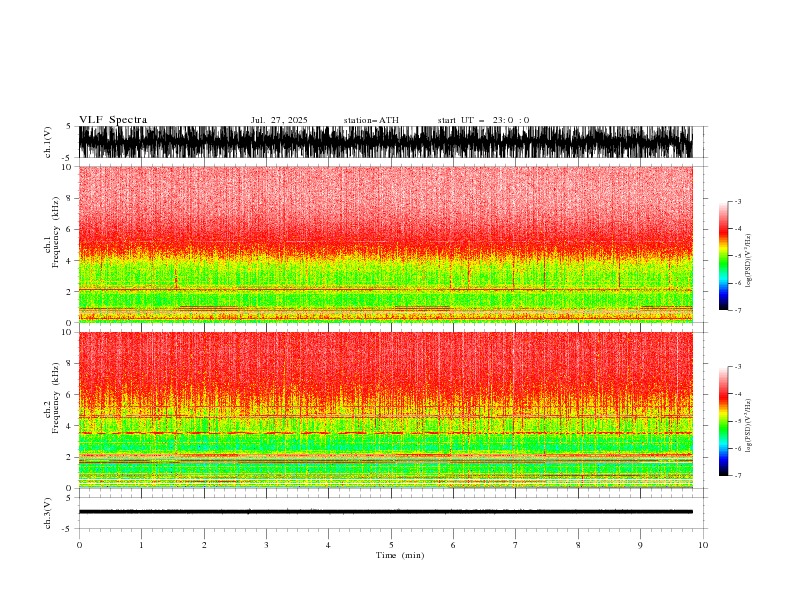Click the "-5" voltage tick beside ch.3(V)
Image resolution: width=792 pixels, height=612 pixels.
[x=68, y=529]
